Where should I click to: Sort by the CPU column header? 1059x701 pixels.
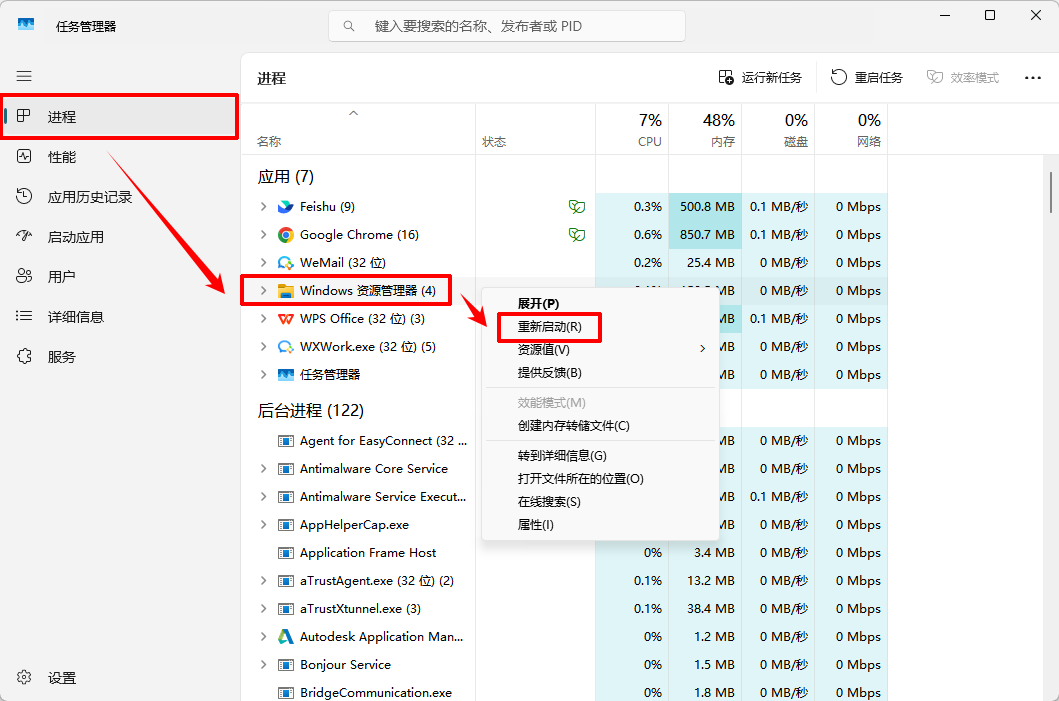click(x=632, y=130)
